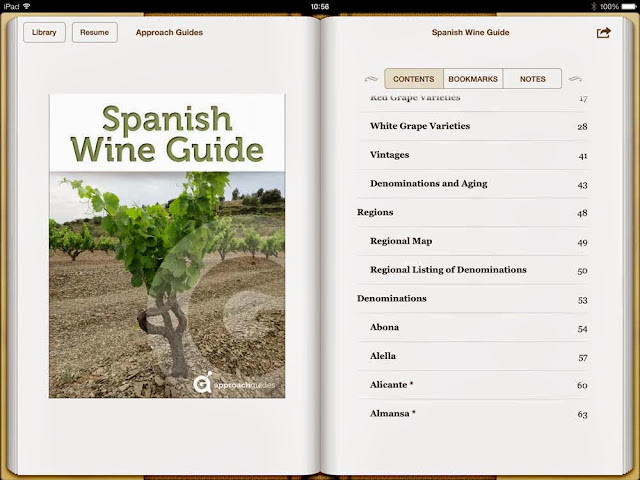Tap page number 48 beside Regions
The width and height of the screenshot is (640, 480).
(x=582, y=213)
